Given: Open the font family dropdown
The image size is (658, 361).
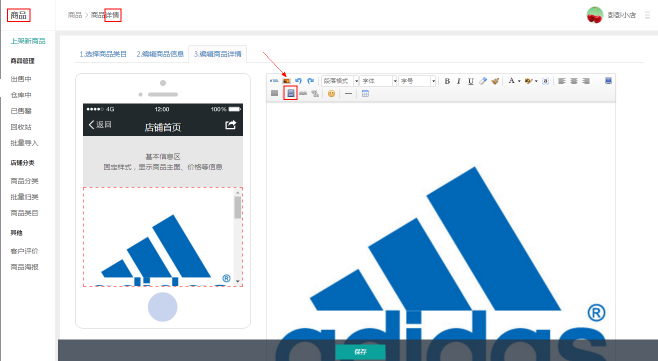Looking at the screenshot, I should (379, 81).
